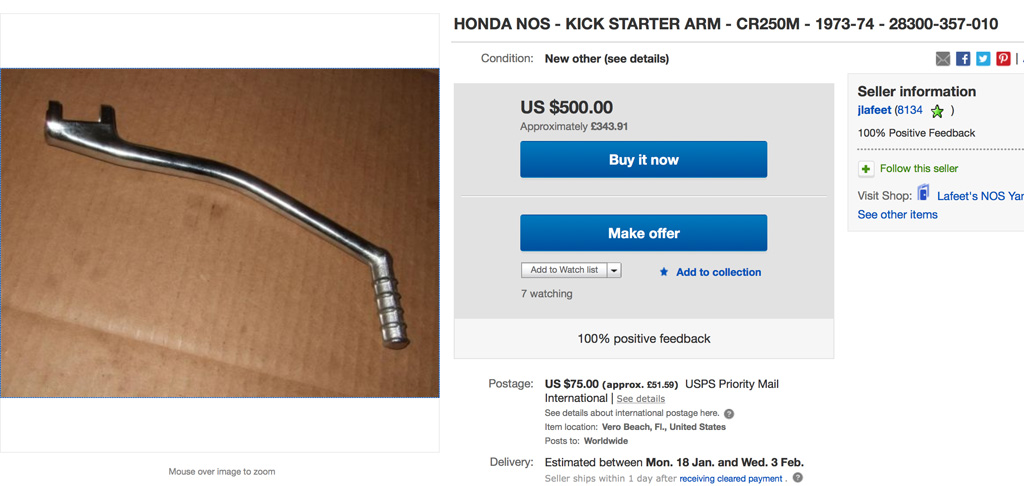Share listing on Twitter
This screenshot has width=1024, height=486.
(x=983, y=59)
